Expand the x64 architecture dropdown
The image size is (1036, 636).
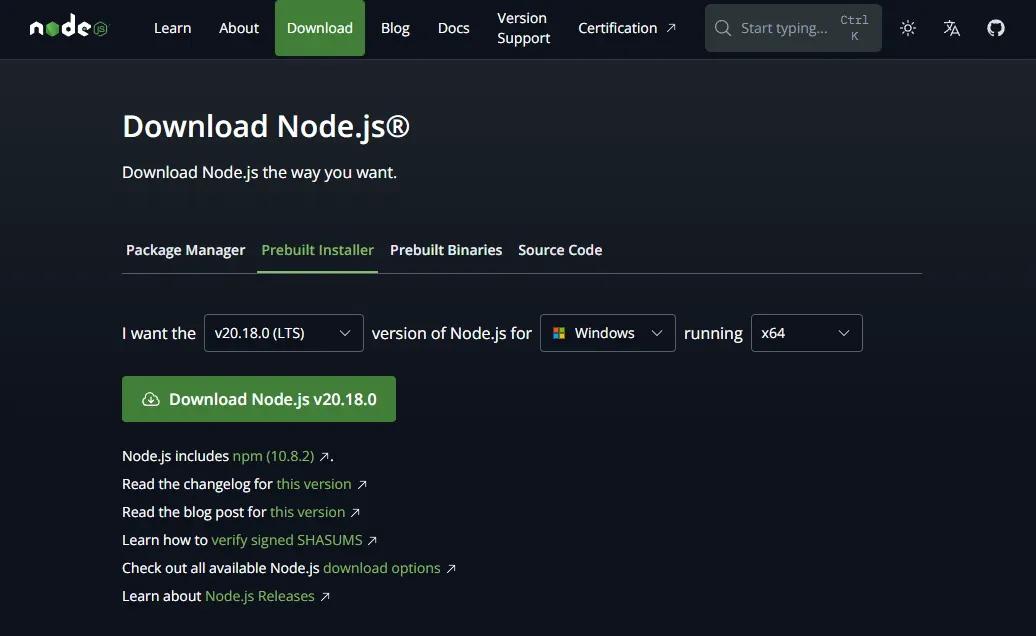coord(806,333)
